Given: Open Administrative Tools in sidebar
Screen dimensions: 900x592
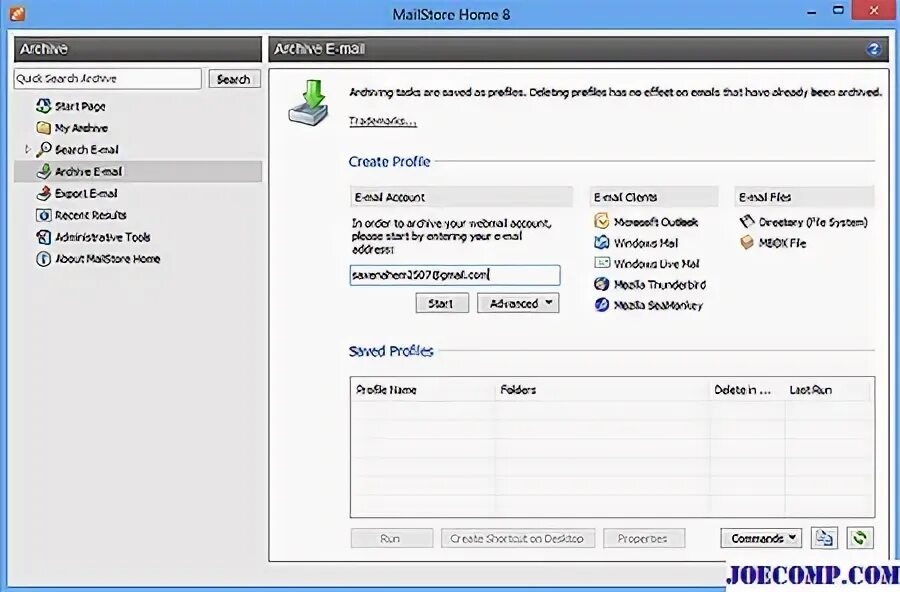Looking at the screenshot, I should 102,237.
